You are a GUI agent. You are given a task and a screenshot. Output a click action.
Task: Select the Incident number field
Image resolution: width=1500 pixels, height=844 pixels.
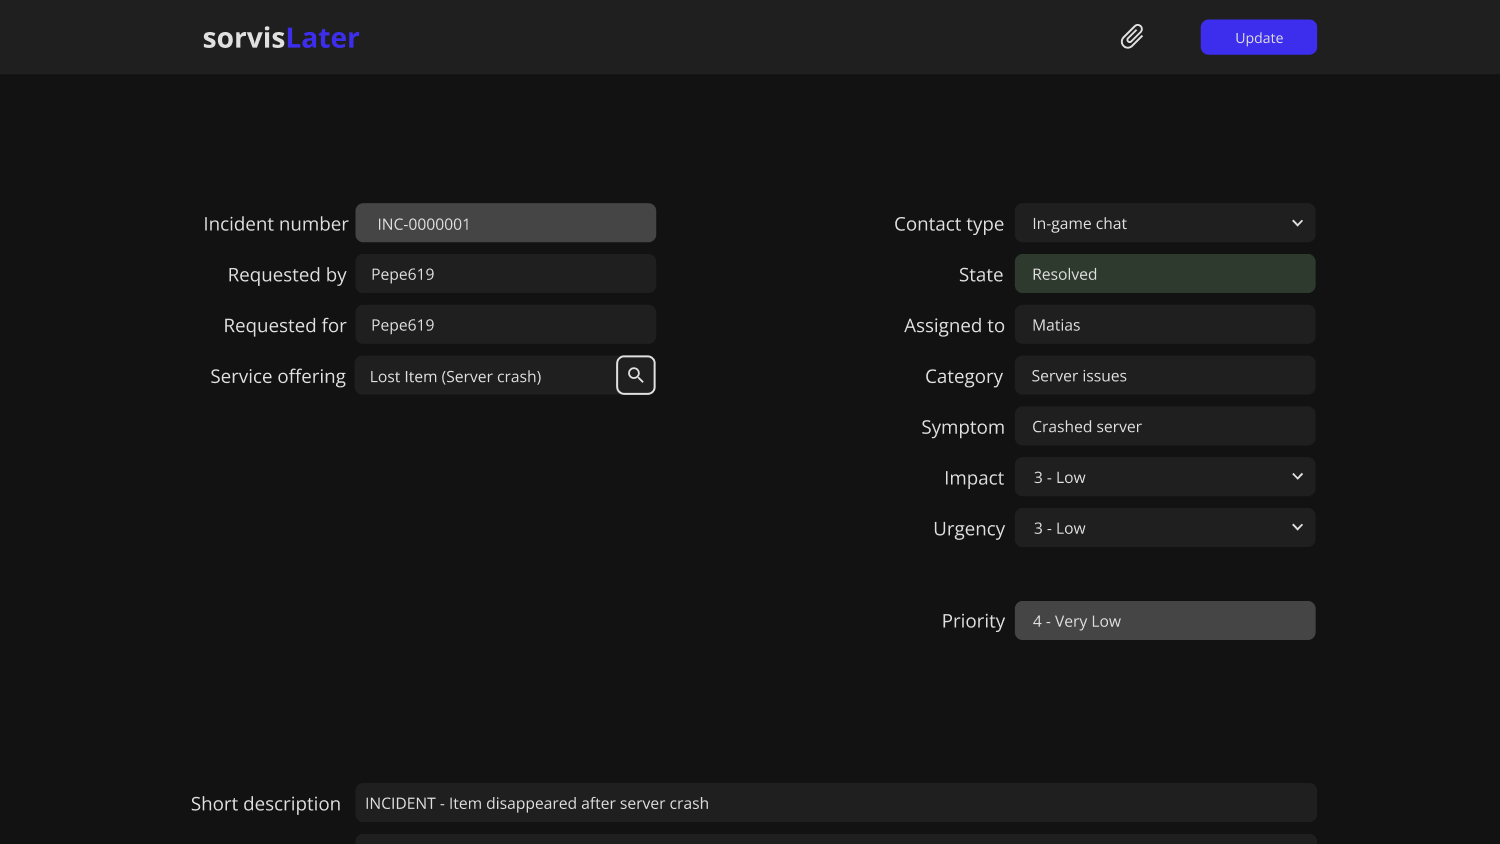click(506, 223)
